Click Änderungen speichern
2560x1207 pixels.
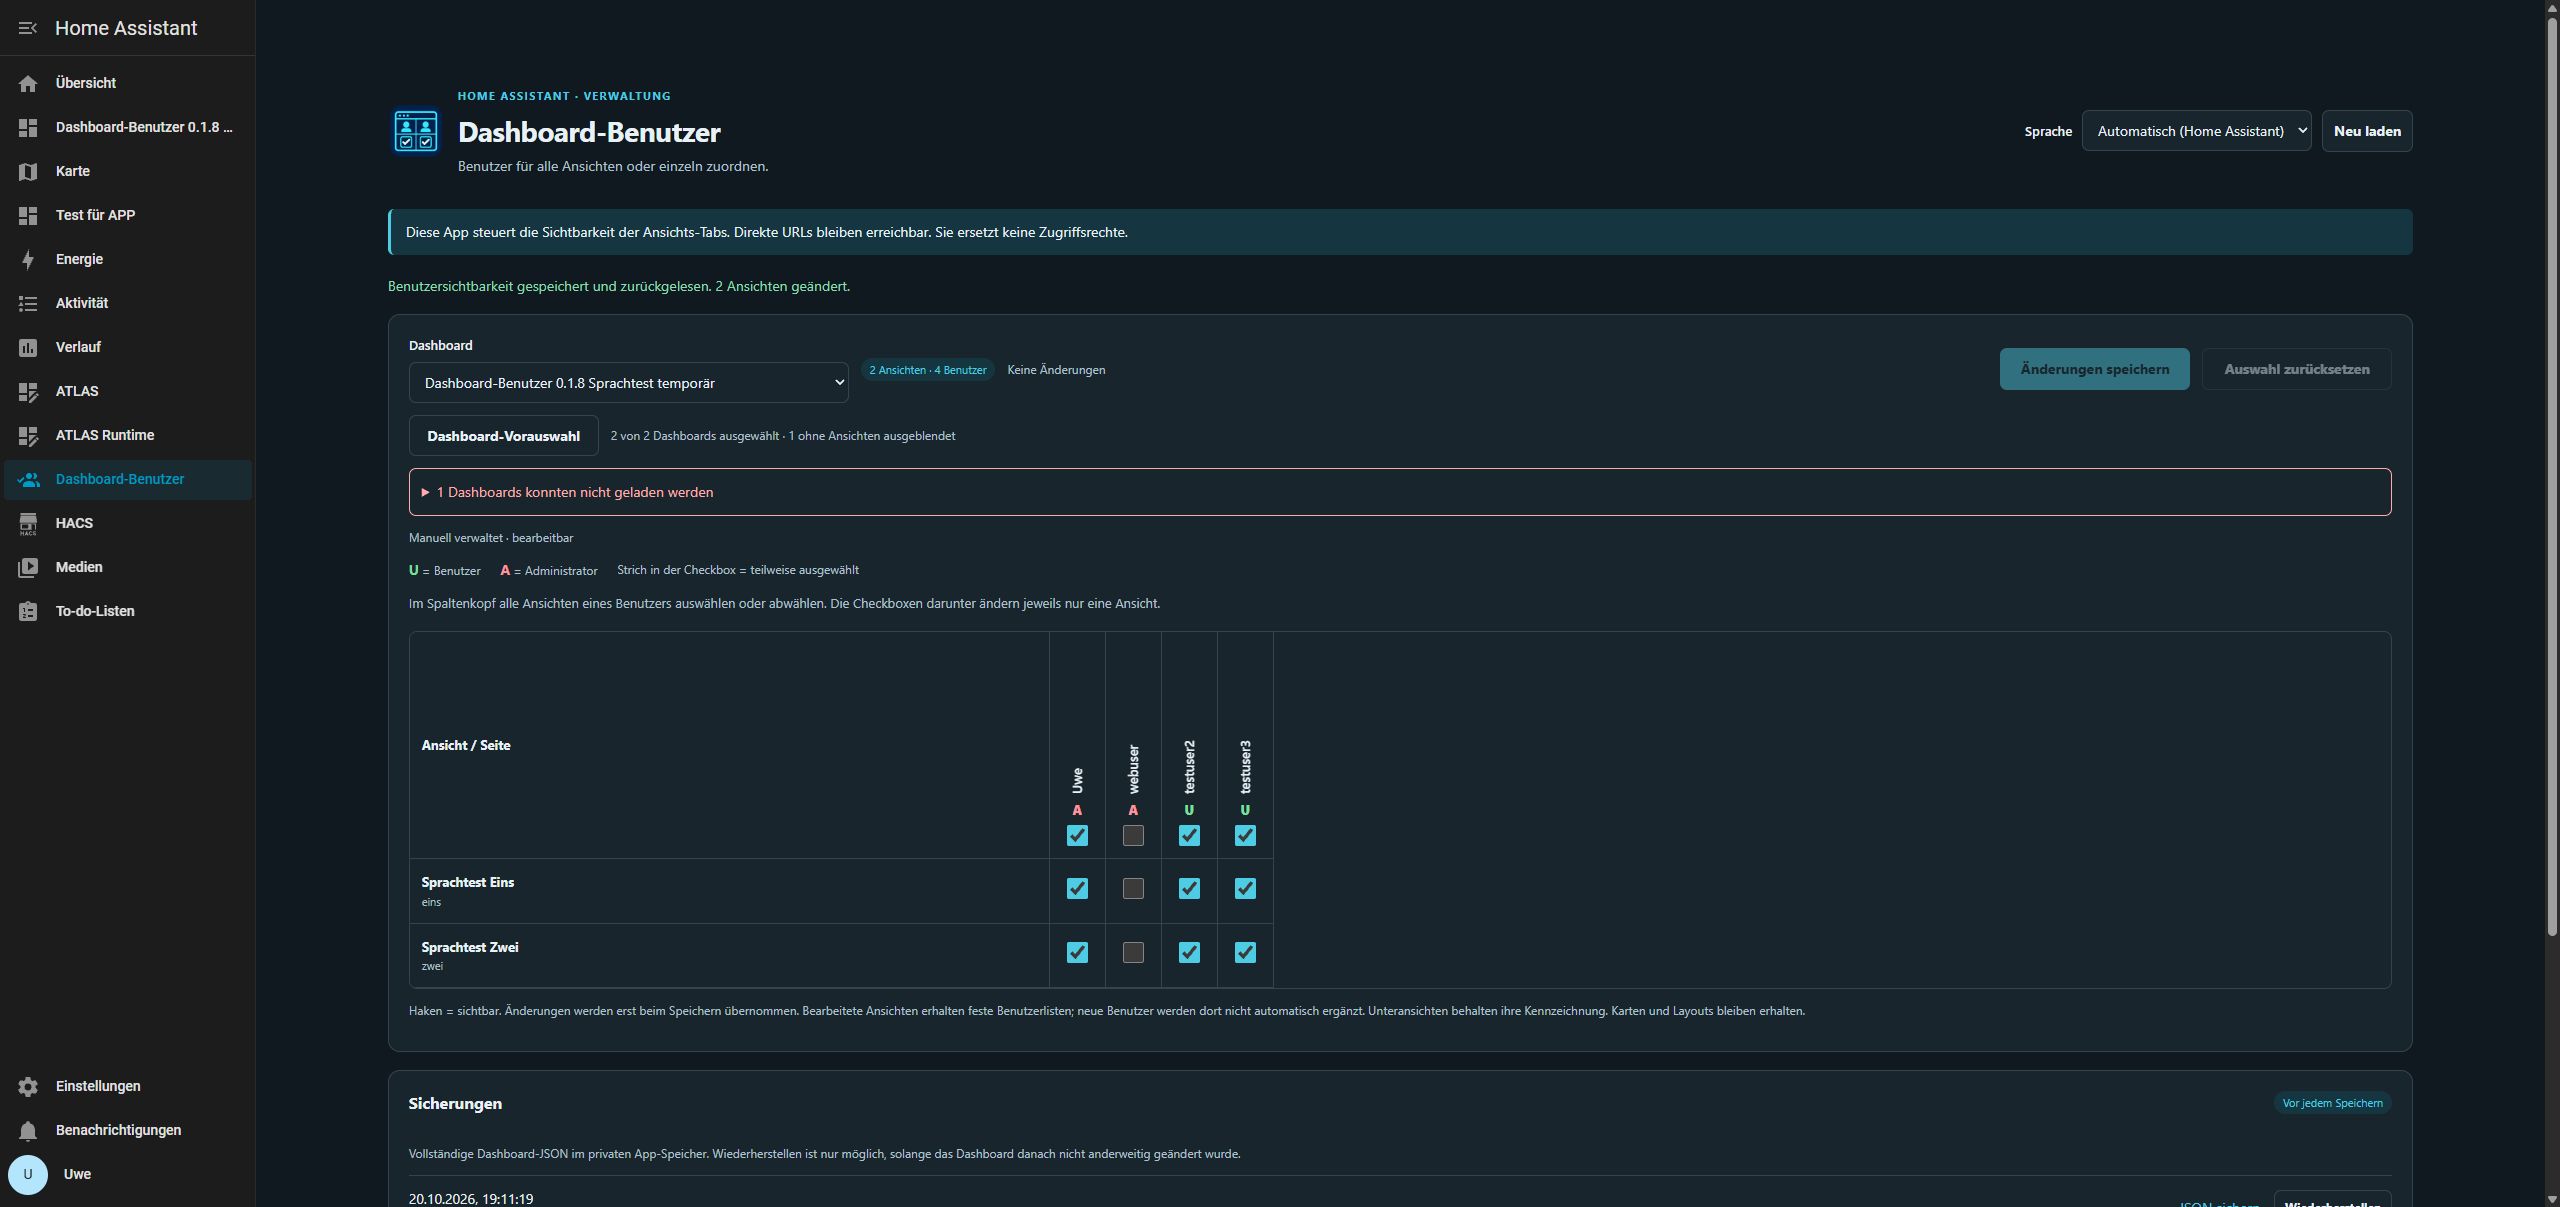point(2094,369)
